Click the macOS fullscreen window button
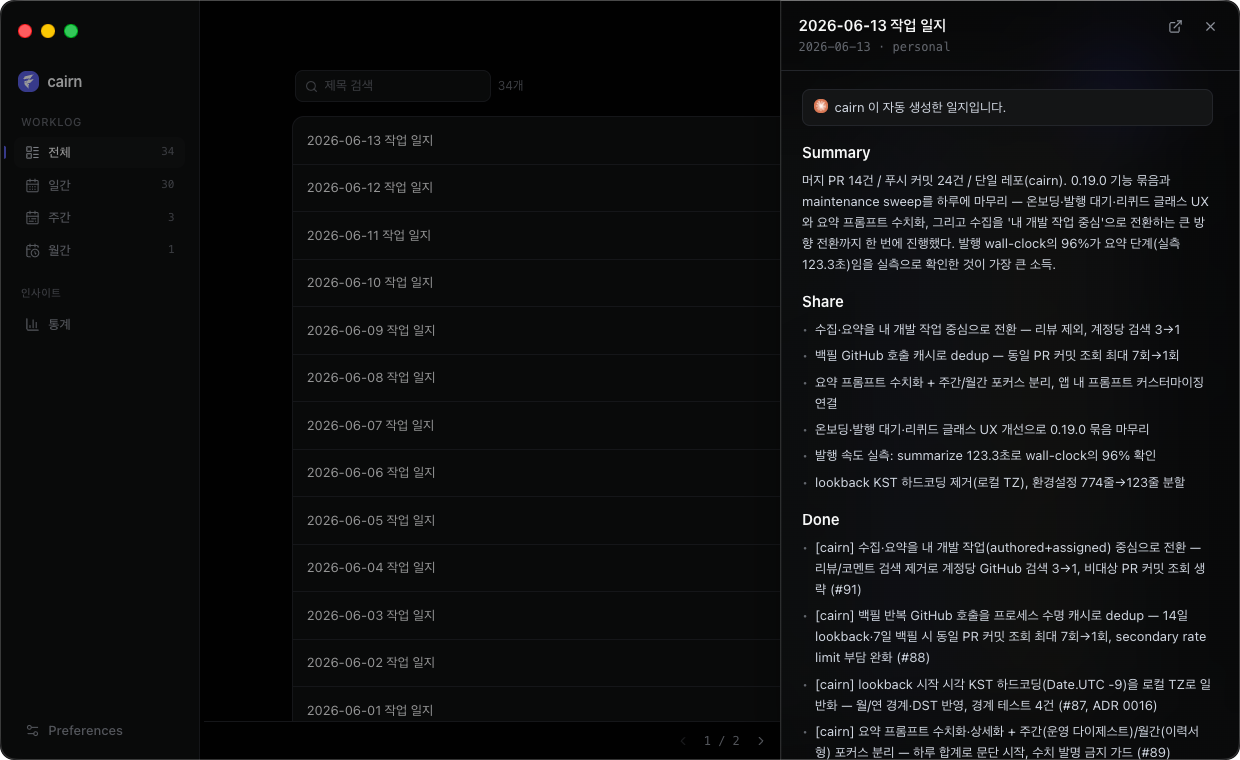Viewport: 1240px width, 760px height. coord(71,31)
